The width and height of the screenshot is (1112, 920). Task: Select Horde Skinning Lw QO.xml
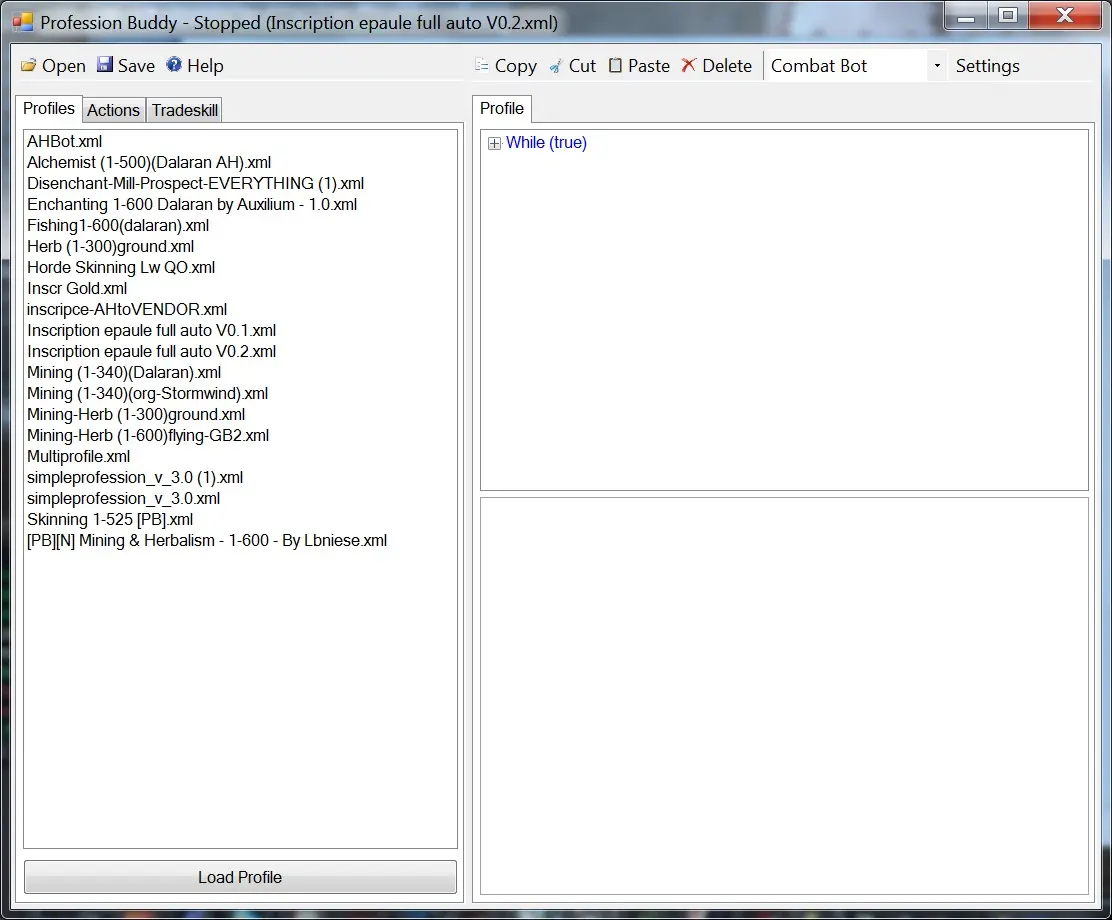click(121, 267)
